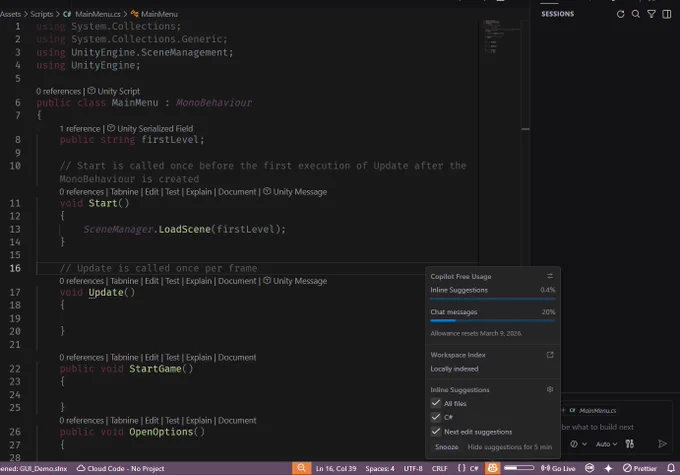Click the SESSIONS panel title

558,14
